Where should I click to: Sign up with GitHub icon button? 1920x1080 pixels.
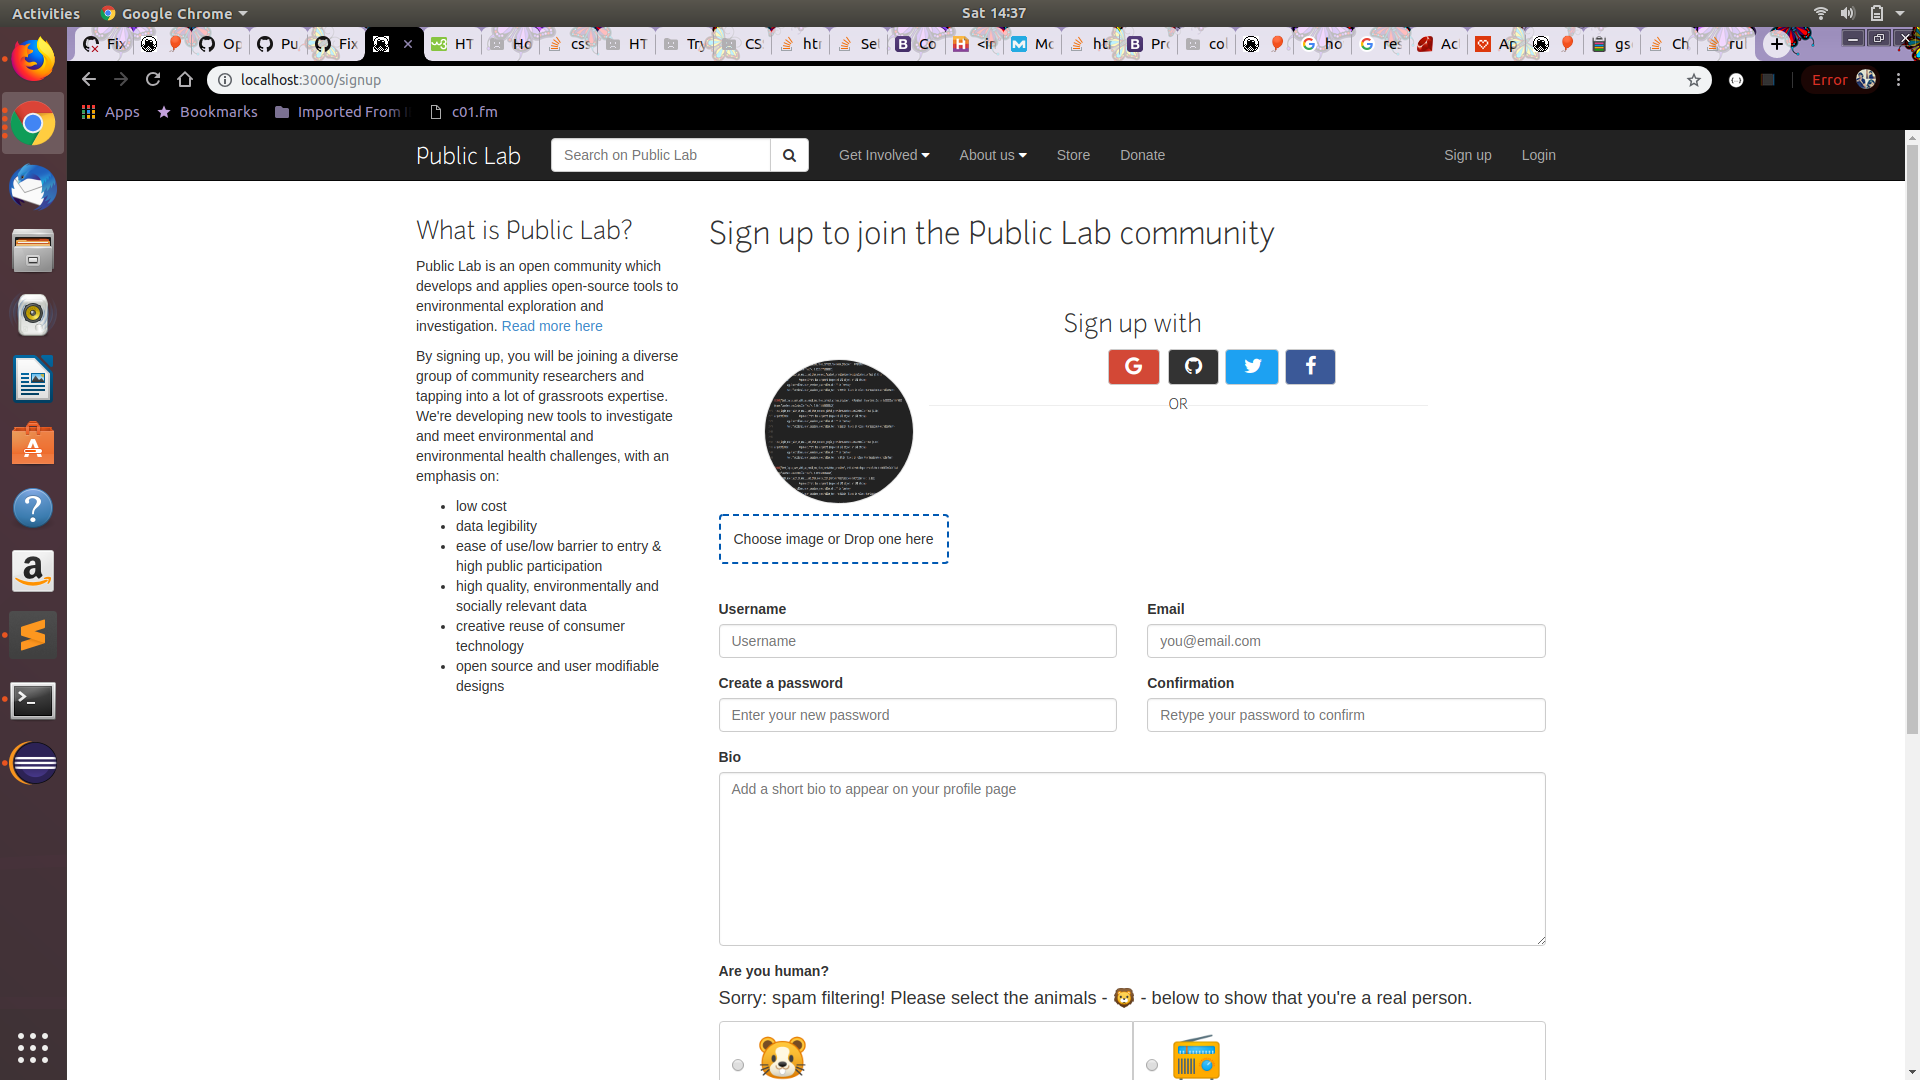pos(1193,367)
